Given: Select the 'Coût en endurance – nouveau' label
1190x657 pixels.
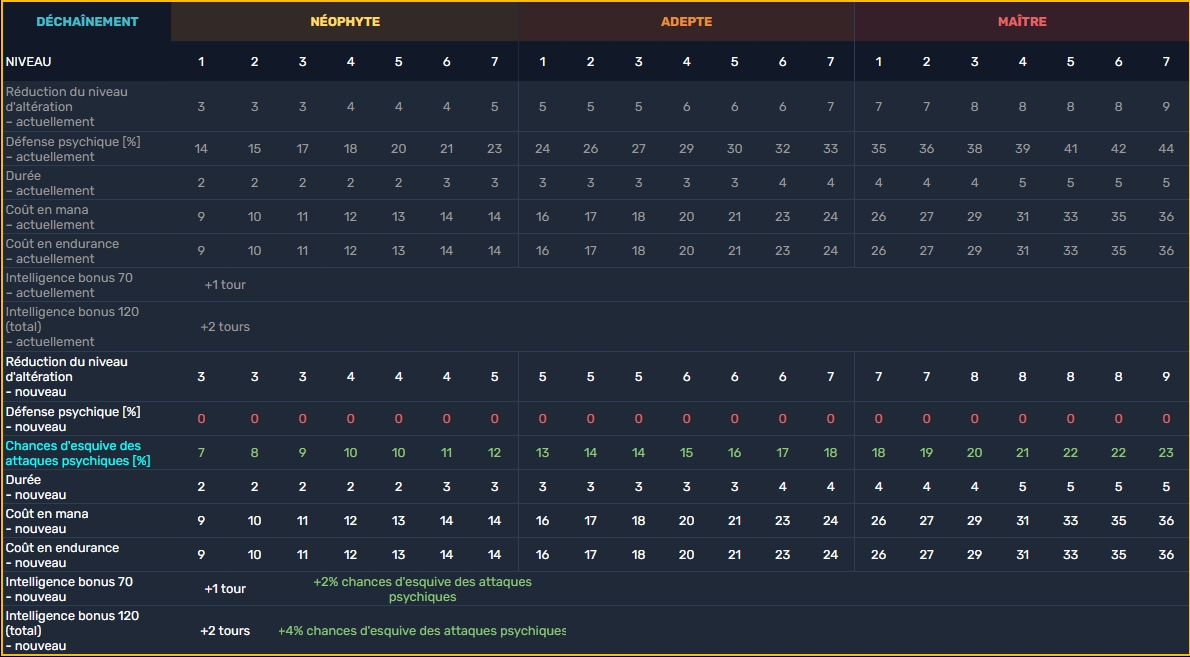Looking at the screenshot, I should [x=62, y=555].
